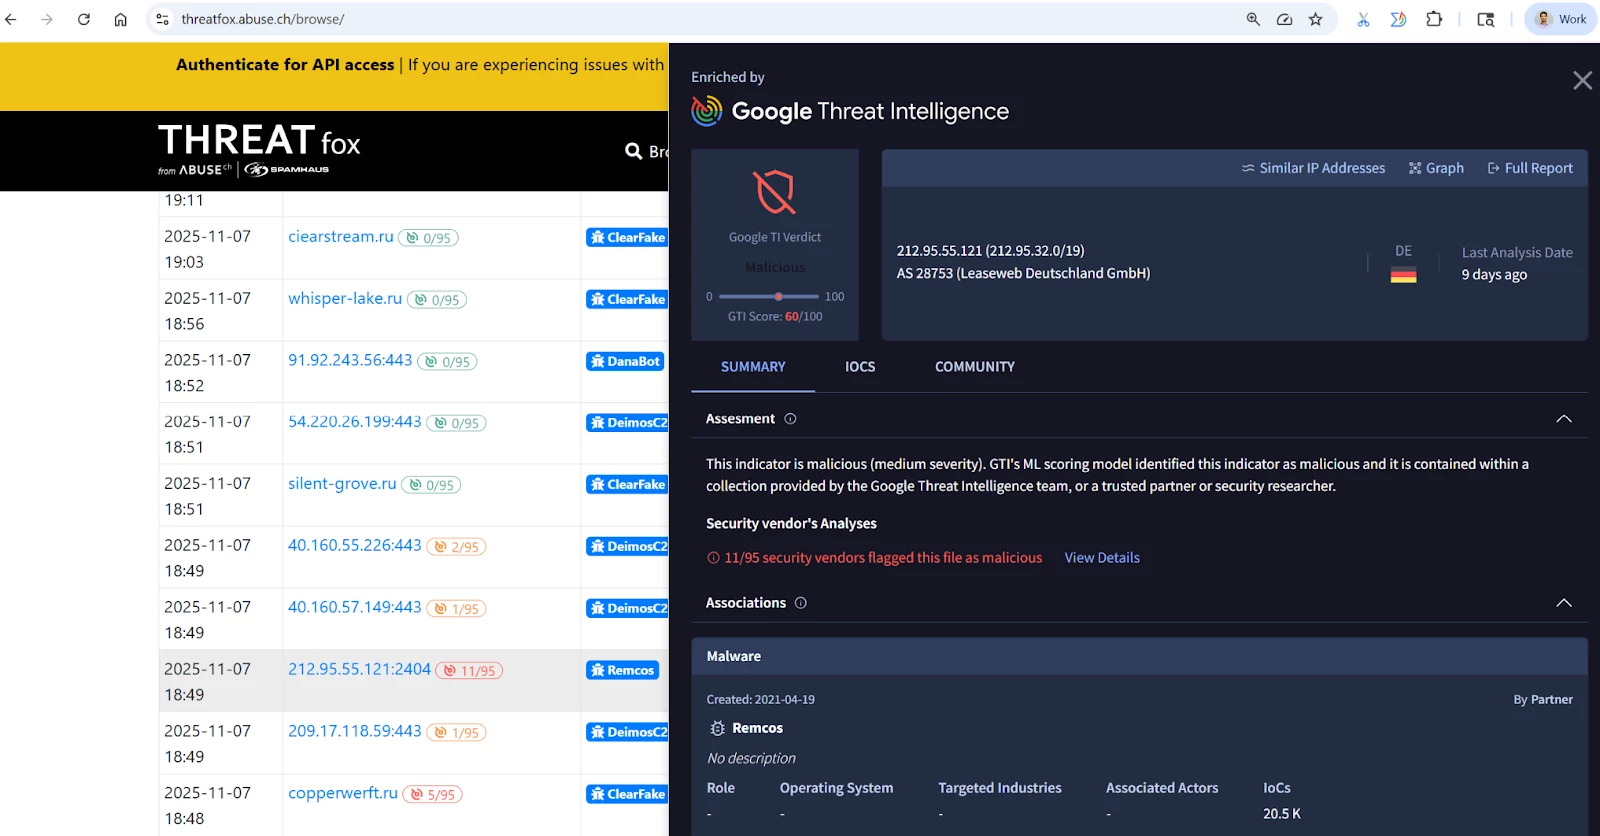
Task: Click the Remcos malware bug icon
Action: click(x=717, y=728)
